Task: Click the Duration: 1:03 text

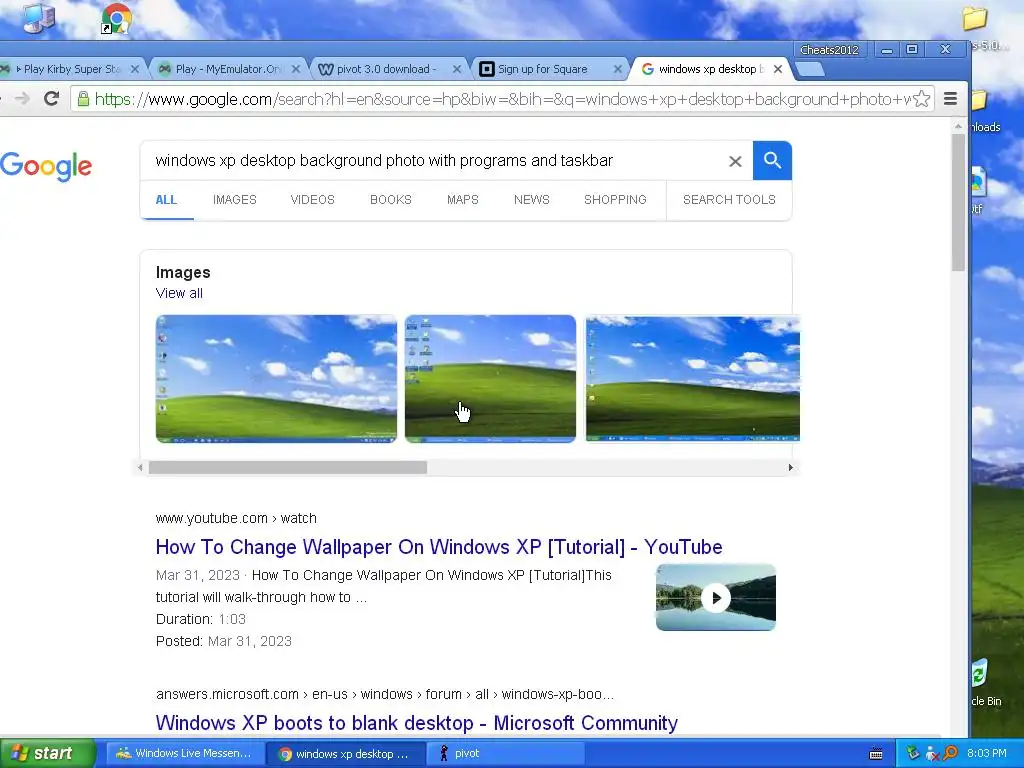Action: coord(200,619)
